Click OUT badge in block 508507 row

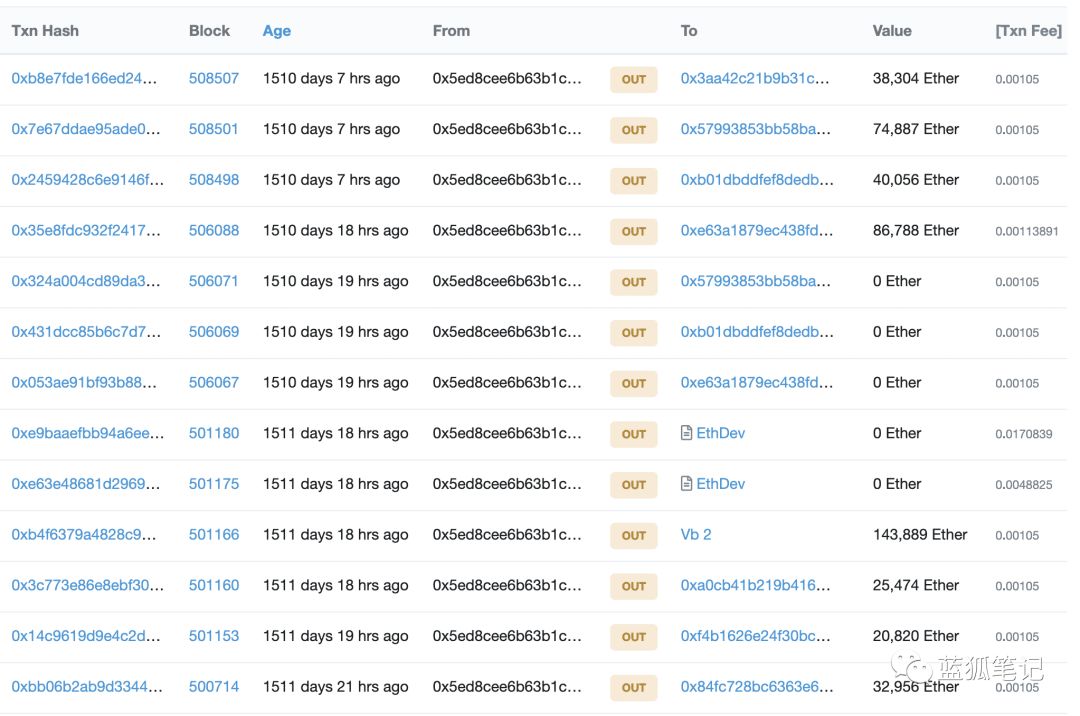point(633,79)
